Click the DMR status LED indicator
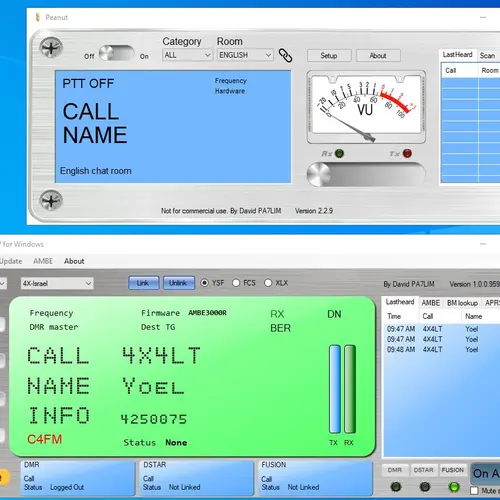This screenshot has width=500, height=500. [396, 487]
